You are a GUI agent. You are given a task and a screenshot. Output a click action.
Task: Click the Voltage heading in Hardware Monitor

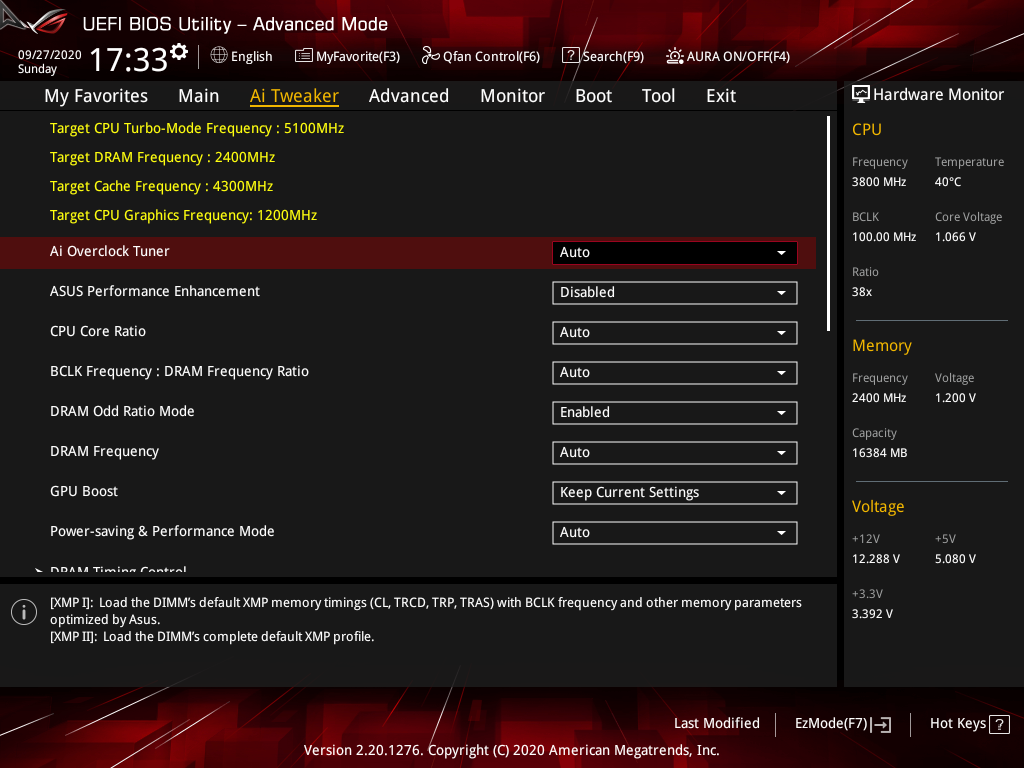click(878, 507)
